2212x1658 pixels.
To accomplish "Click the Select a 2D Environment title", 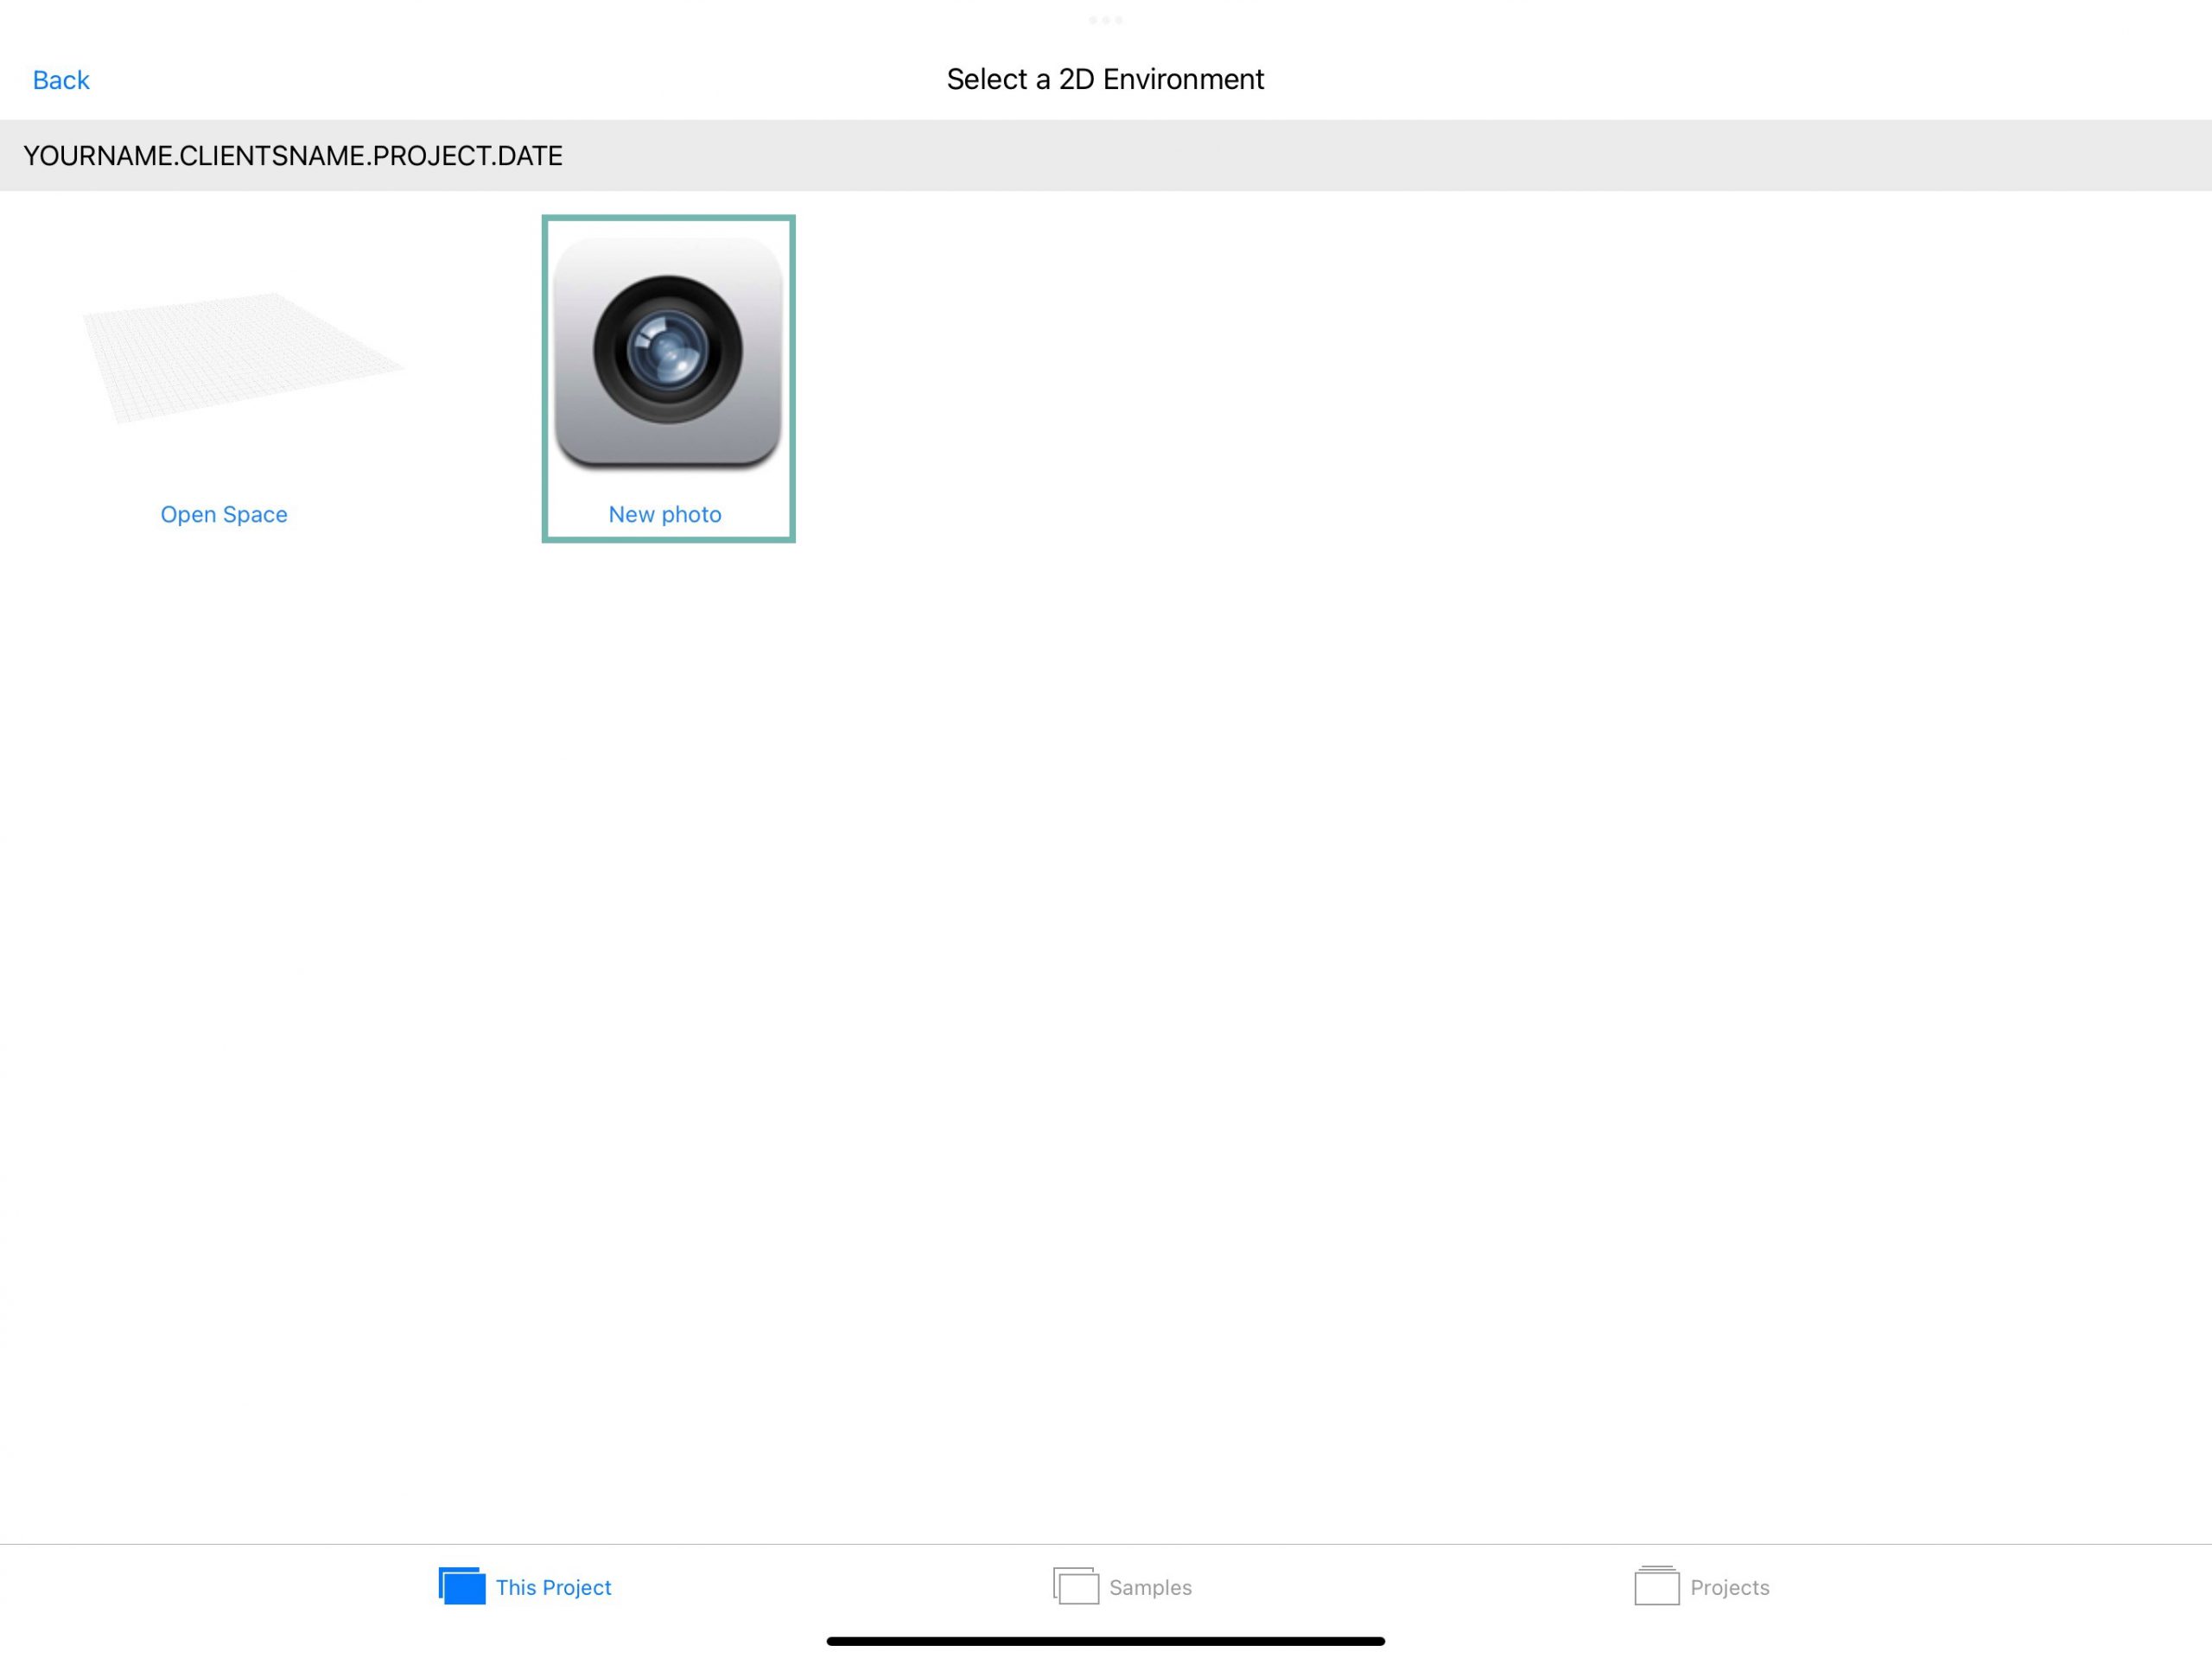I will 1105,79.
